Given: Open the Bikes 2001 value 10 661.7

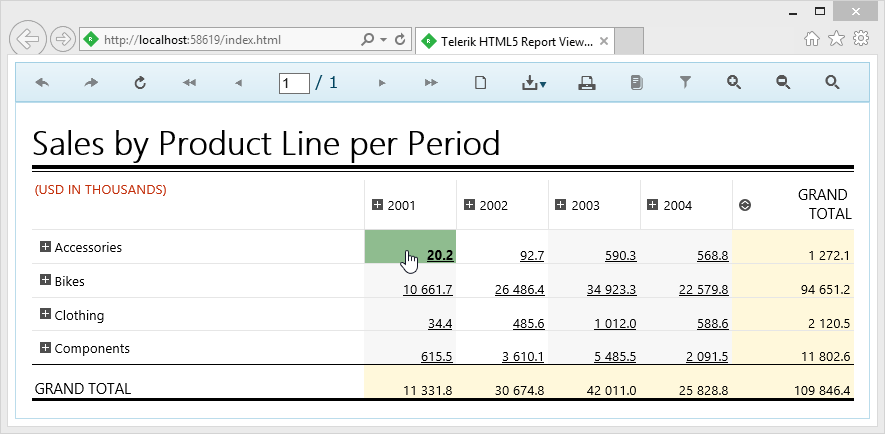Looking at the screenshot, I should point(428,290).
